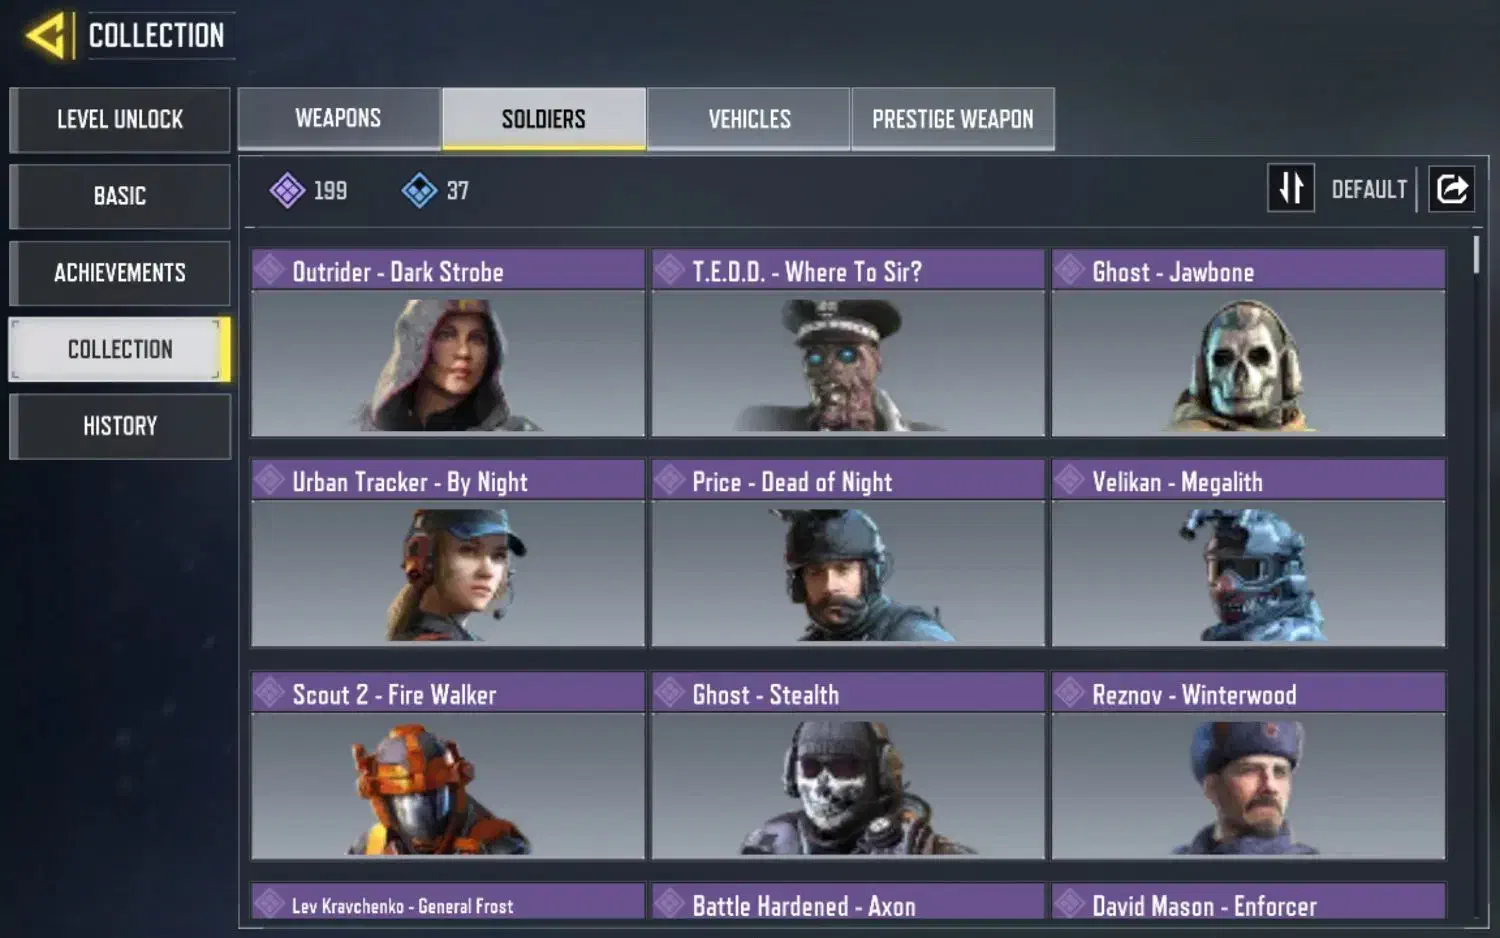Click the share export icon
The height and width of the screenshot is (938, 1500).
tap(1452, 188)
